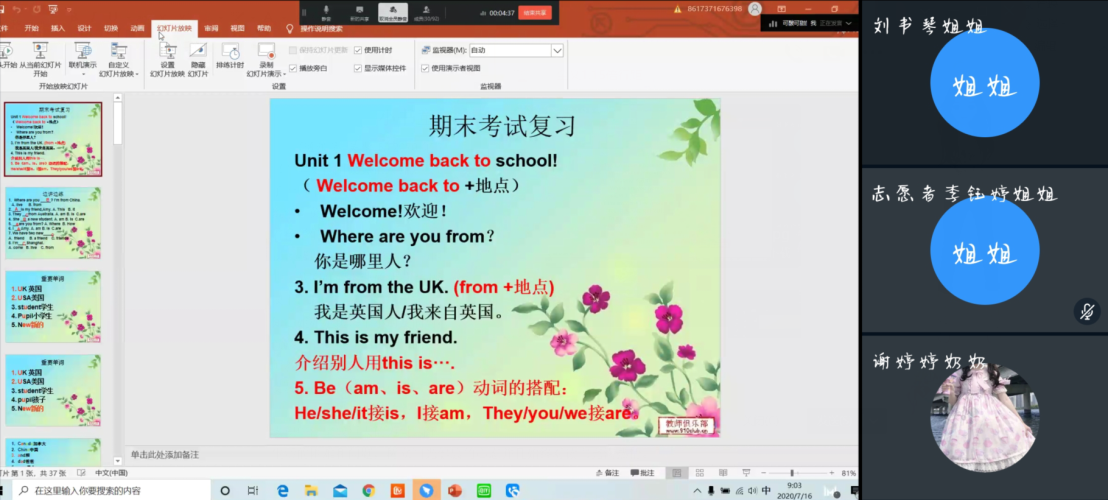Click 从当前幻灯片开始 slideshow icon
This screenshot has height=500, width=1108.
point(40,52)
